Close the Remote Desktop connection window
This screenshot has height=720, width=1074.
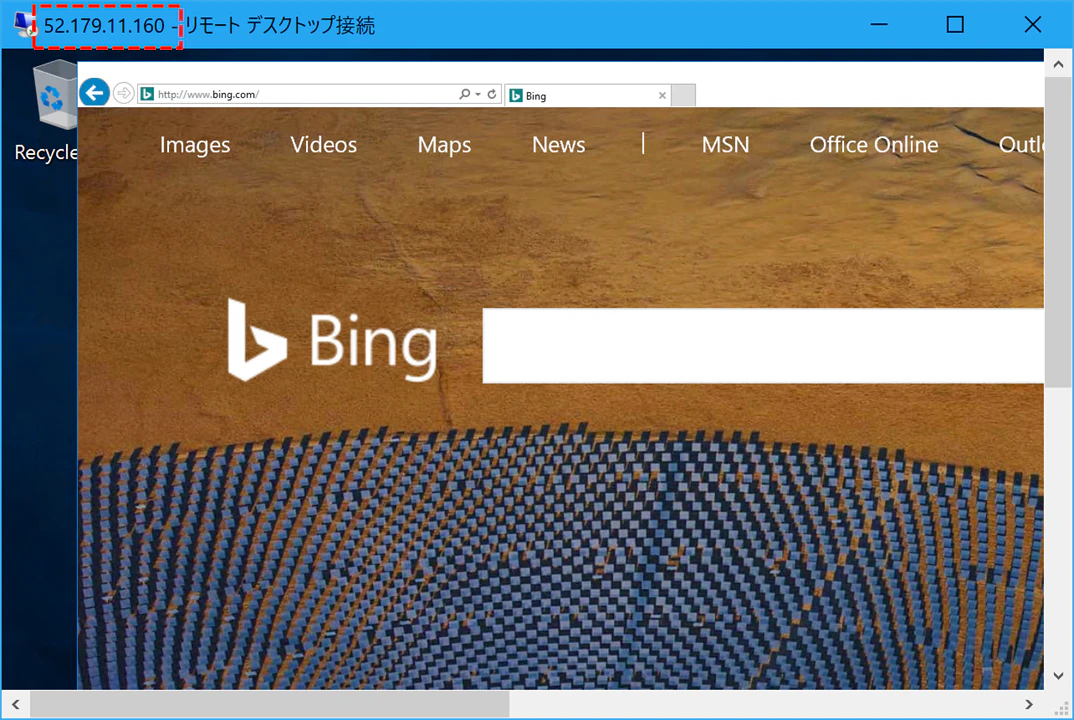pyautogui.click(x=1032, y=25)
